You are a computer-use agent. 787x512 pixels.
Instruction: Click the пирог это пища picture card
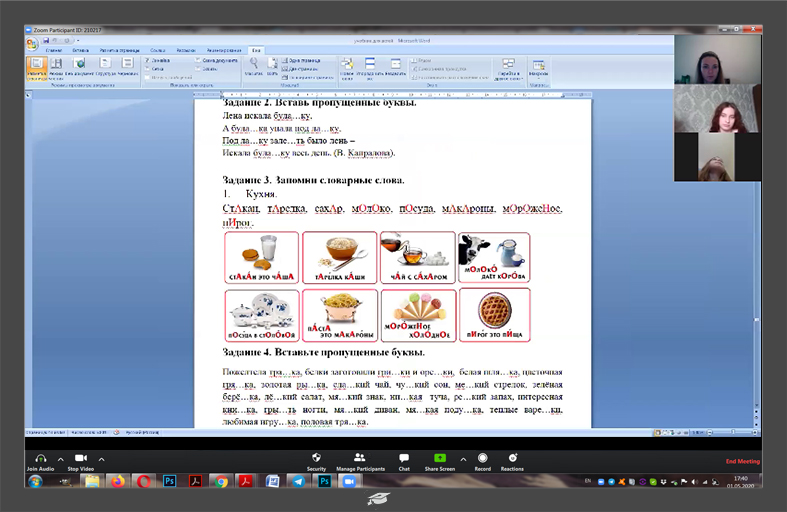tap(494, 315)
